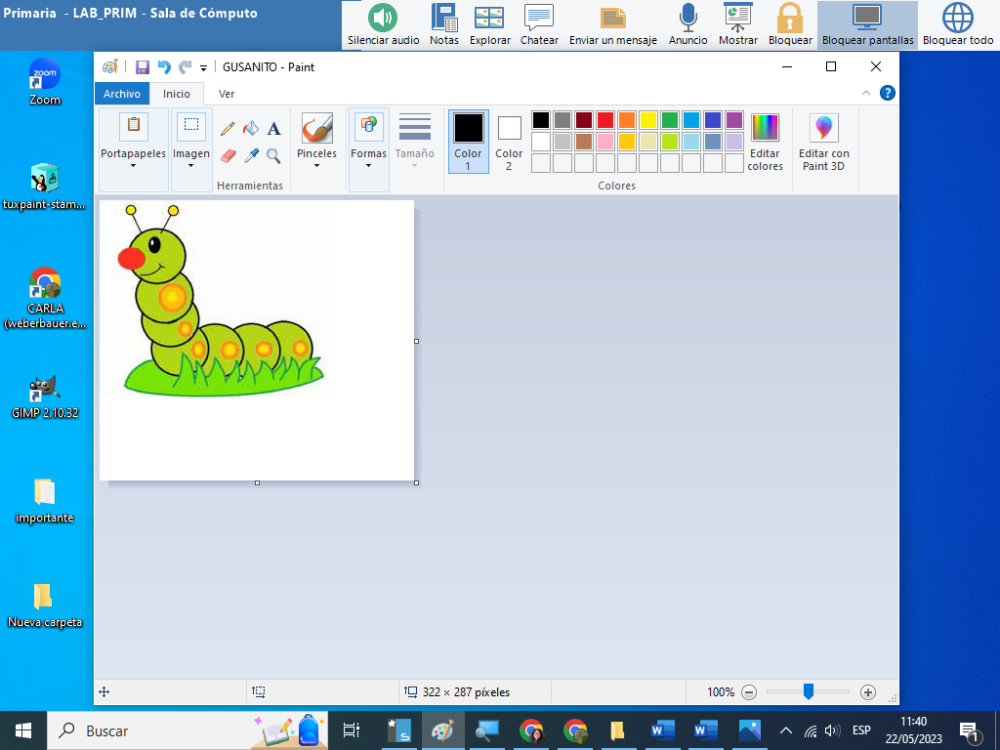
Task: Select the Magnifier tool
Action: click(x=273, y=156)
